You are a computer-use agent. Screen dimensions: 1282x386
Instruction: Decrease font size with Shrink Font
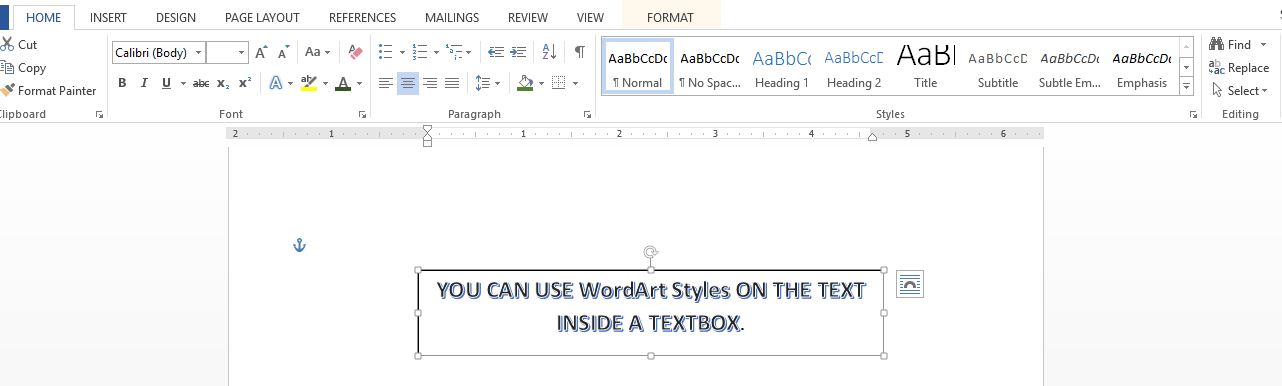(x=283, y=52)
